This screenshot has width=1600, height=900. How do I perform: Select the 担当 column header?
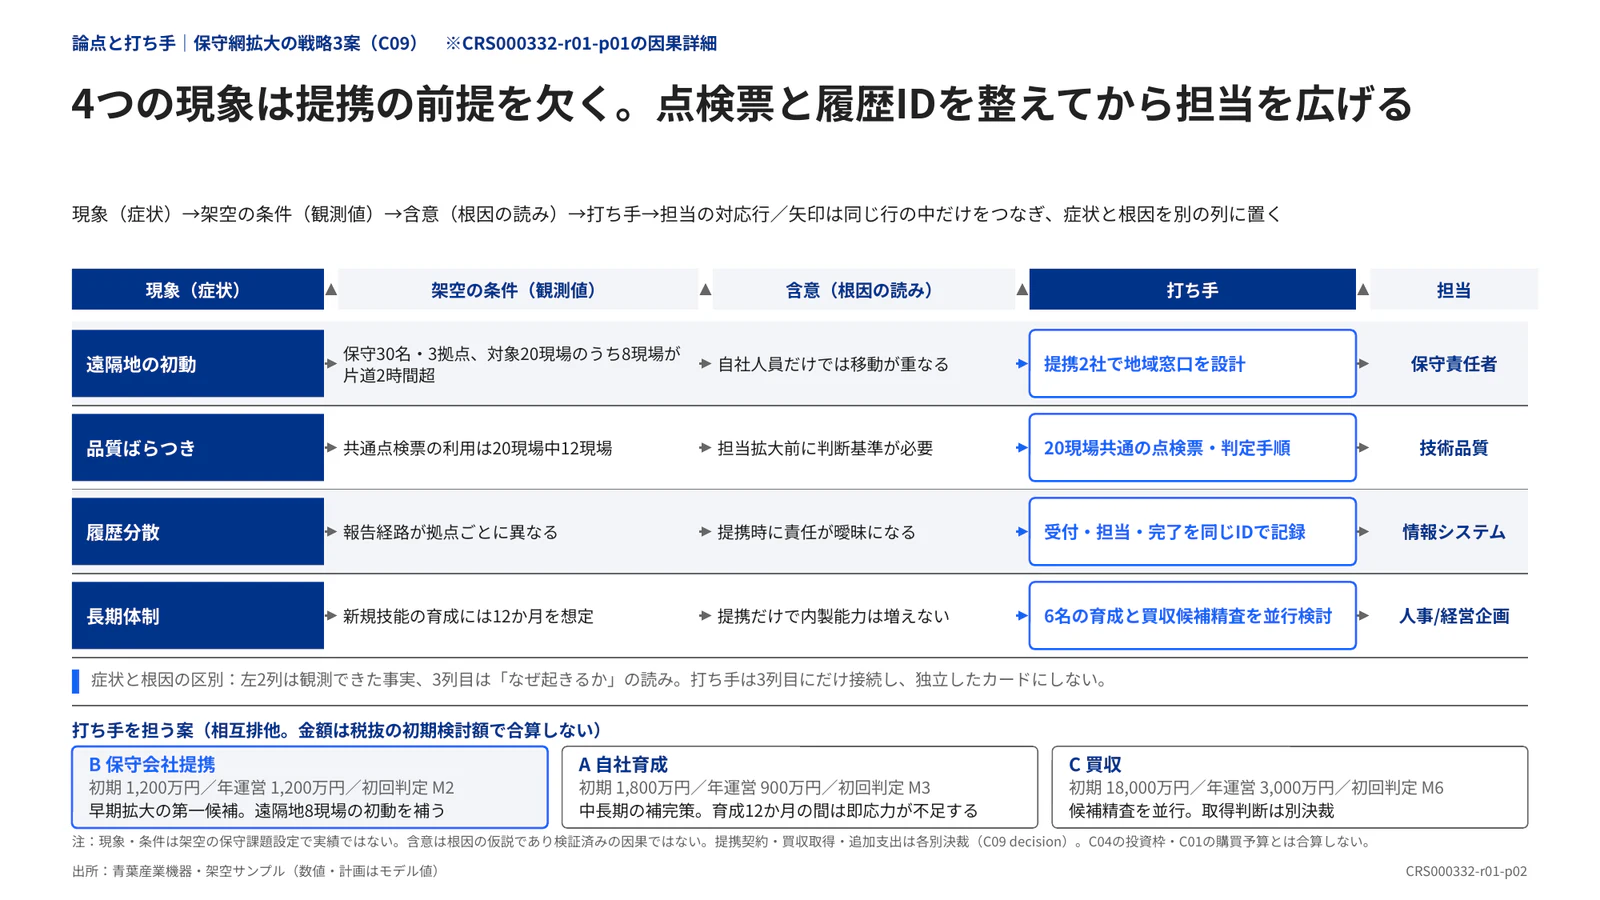click(1453, 290)
